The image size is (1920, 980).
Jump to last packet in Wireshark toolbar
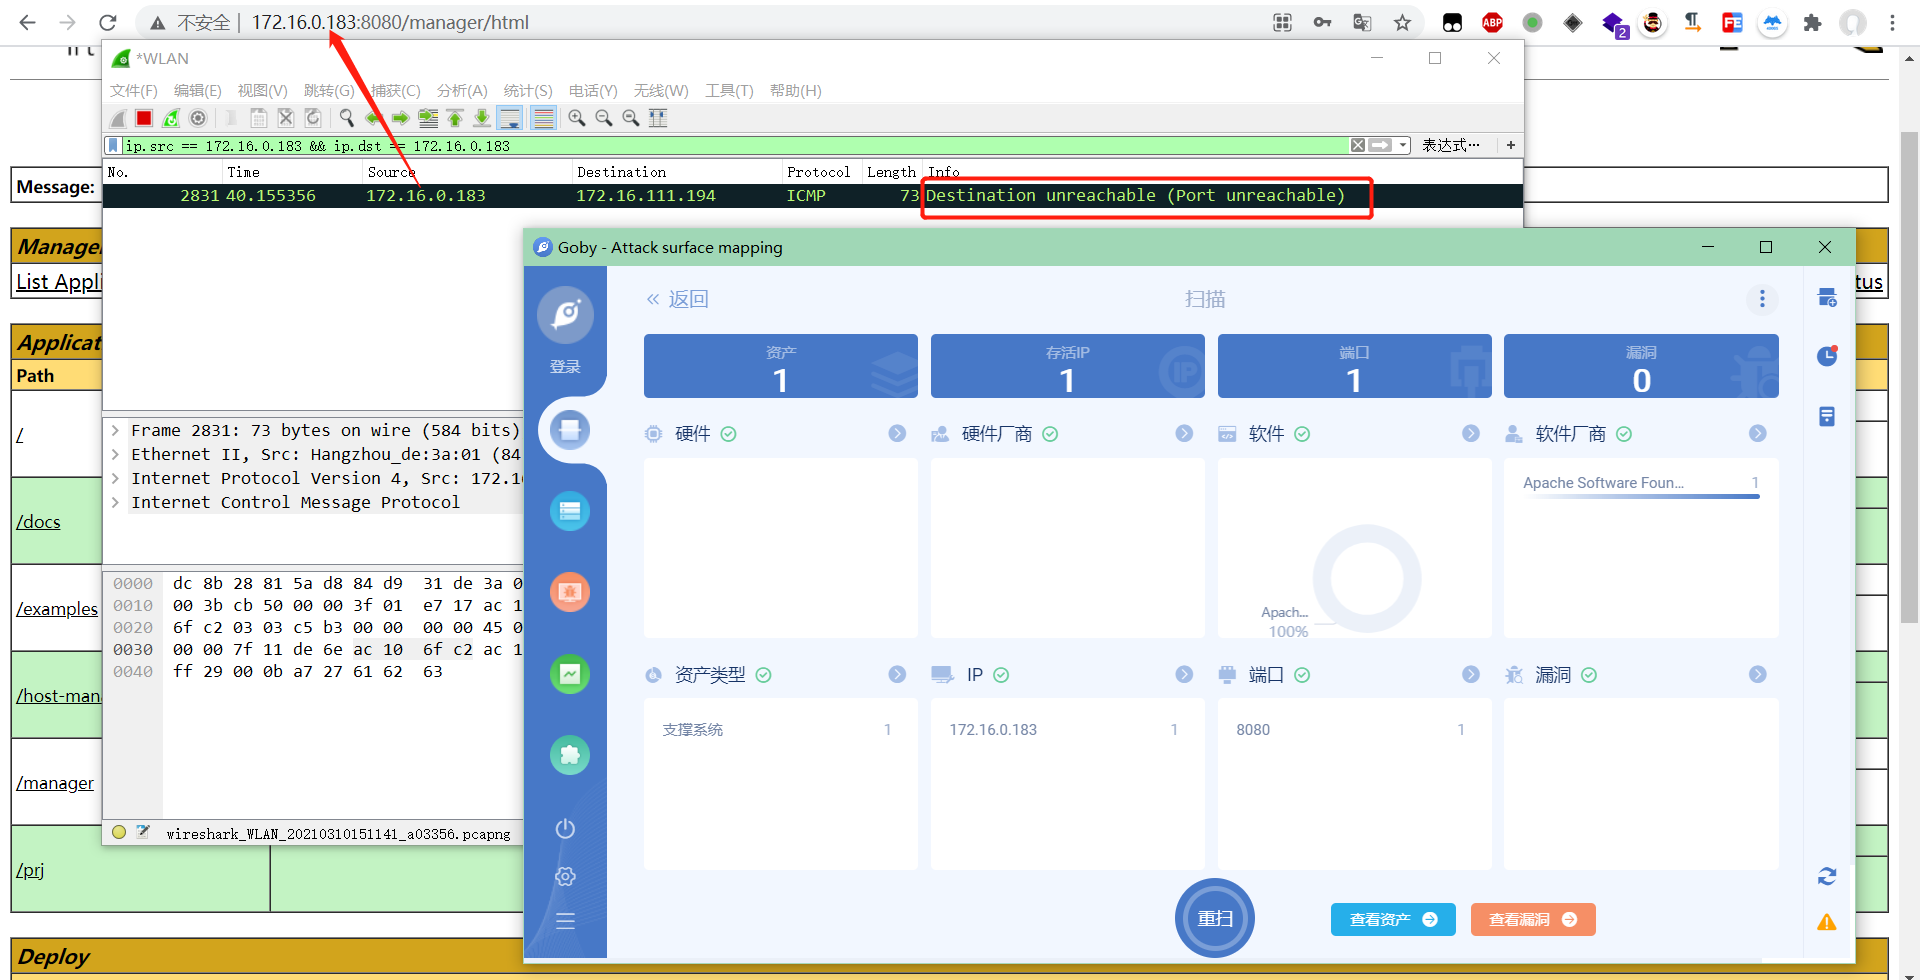[482, 118]
